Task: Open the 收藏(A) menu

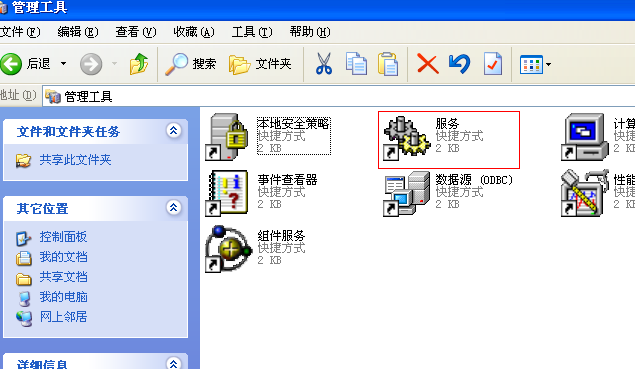Action: click(x=194, y=32)
